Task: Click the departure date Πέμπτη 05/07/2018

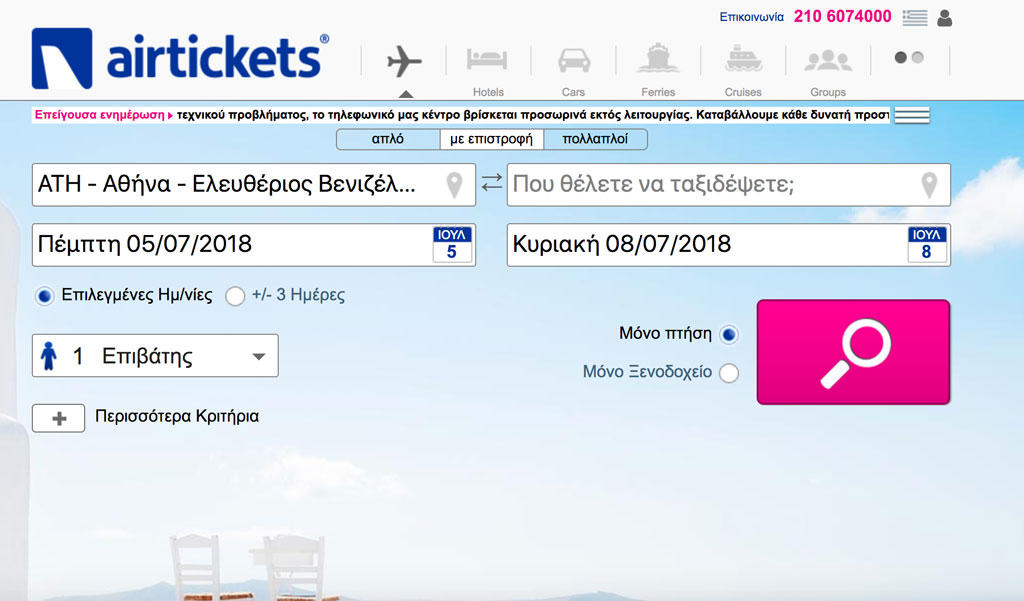Action: tap(253, 244)
